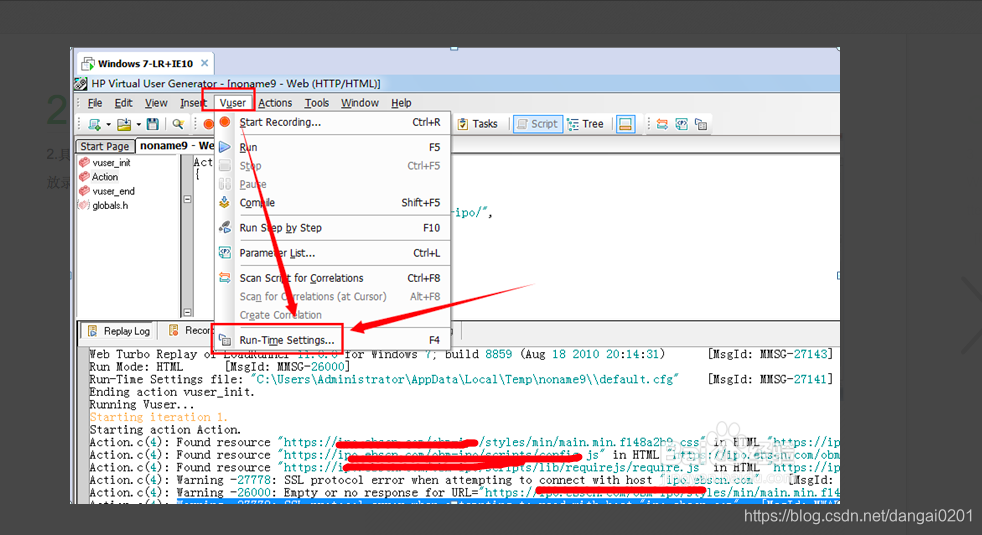
Task: Select Action in the action tree
Action: [105, 177]
